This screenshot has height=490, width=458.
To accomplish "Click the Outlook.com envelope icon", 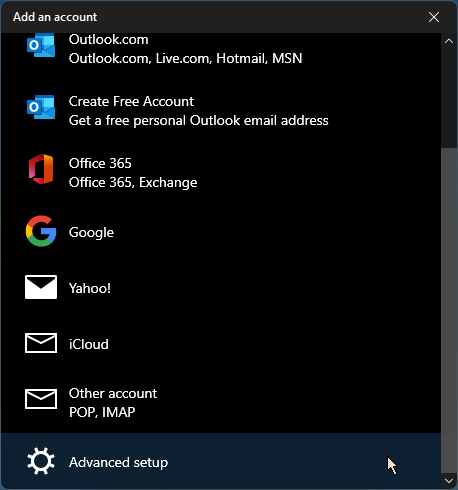I will click(x=41, y=45).
